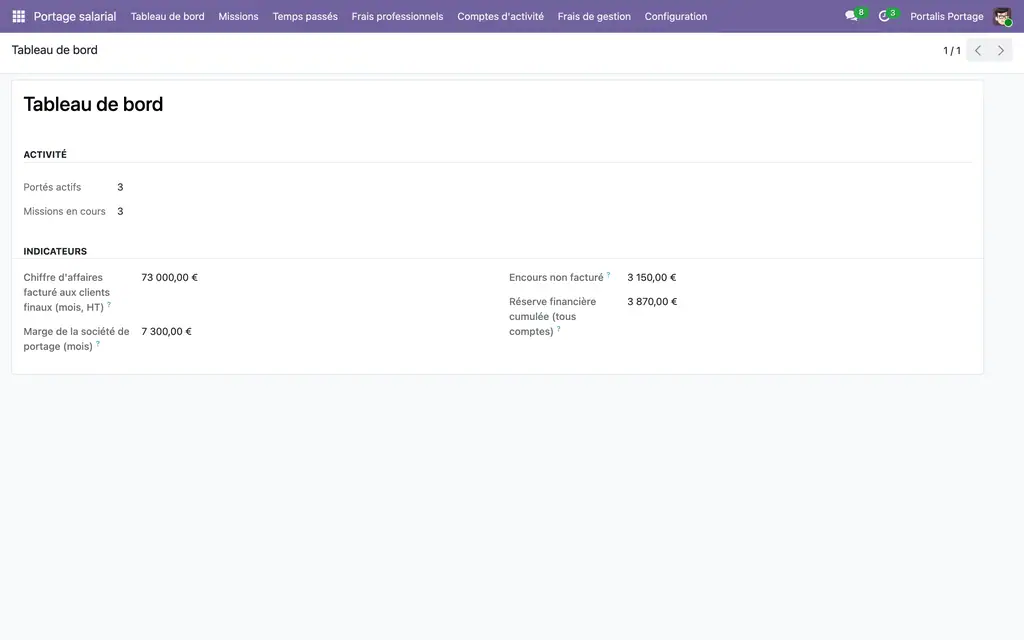Screen dimensions: 1024x640
Task: Click the Marge de la société de portage label
Action: (76, 339)
